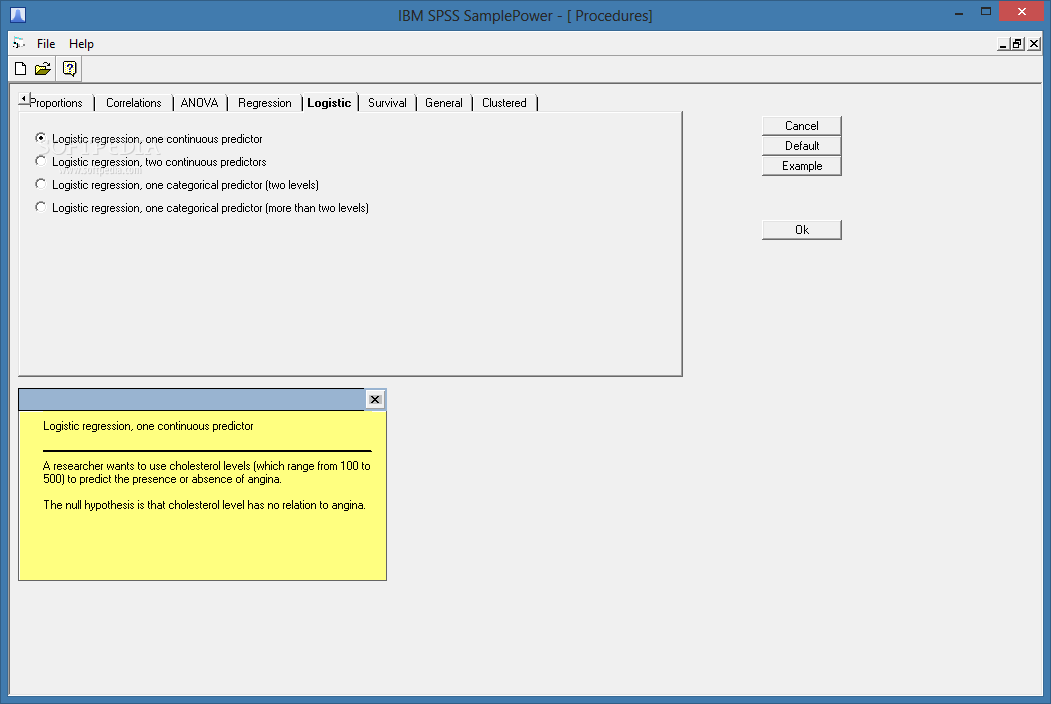Close the SamplePower application window
Screen dimensions: 1051x704
1022,11
